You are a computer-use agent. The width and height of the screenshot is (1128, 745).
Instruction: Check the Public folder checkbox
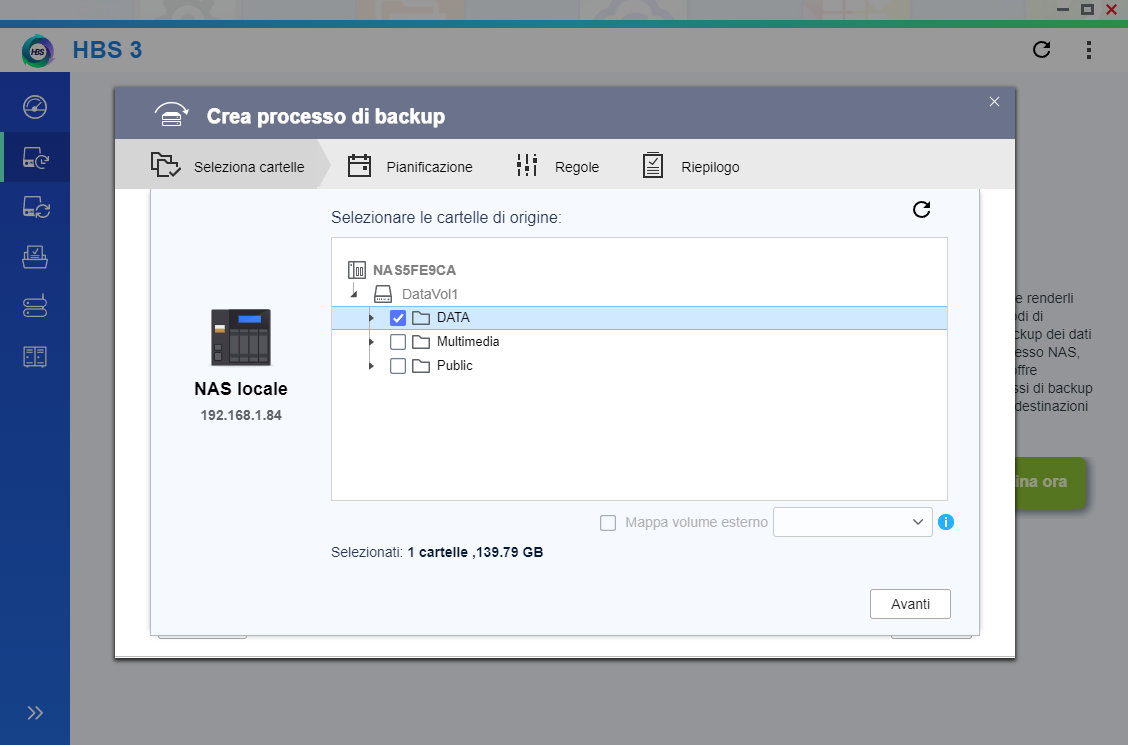(398, 365)
